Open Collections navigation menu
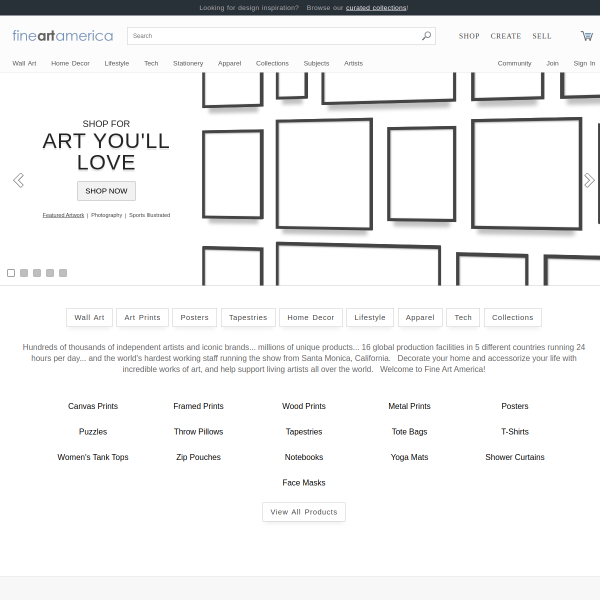Viewport: 600px width, 600px height. coord(272,64)
